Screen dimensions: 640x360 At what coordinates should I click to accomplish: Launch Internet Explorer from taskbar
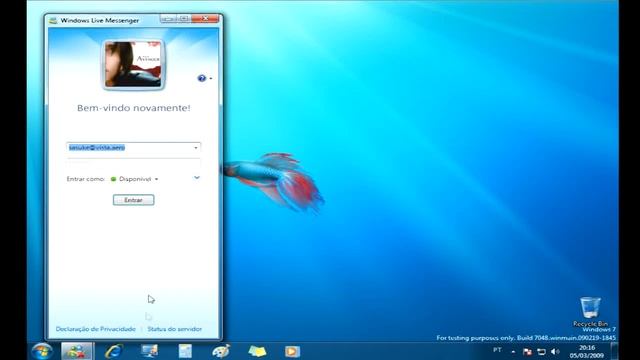pyautogui.click(x=113, y=351)
